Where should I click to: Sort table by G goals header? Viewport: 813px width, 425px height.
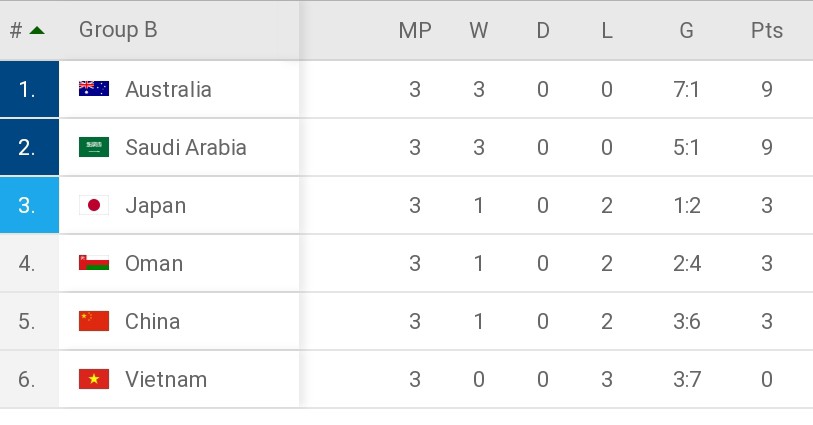click(686, 30)
